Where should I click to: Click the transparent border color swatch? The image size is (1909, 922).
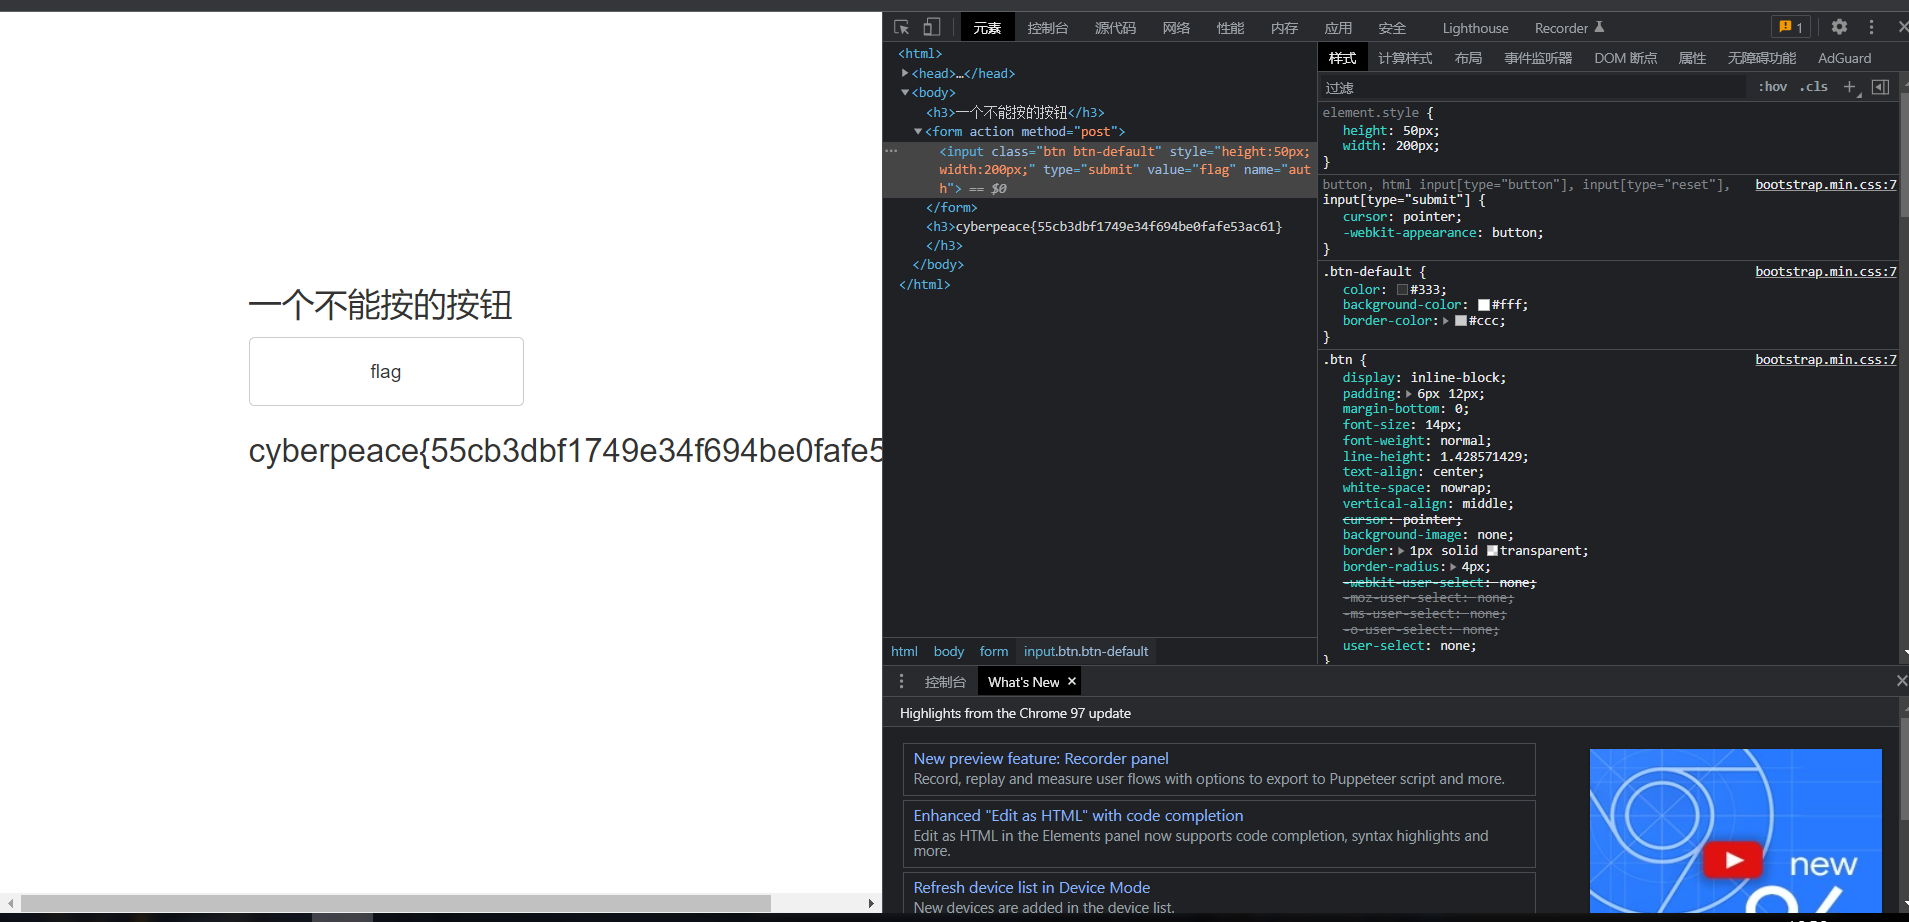(x=1492, y=551)
